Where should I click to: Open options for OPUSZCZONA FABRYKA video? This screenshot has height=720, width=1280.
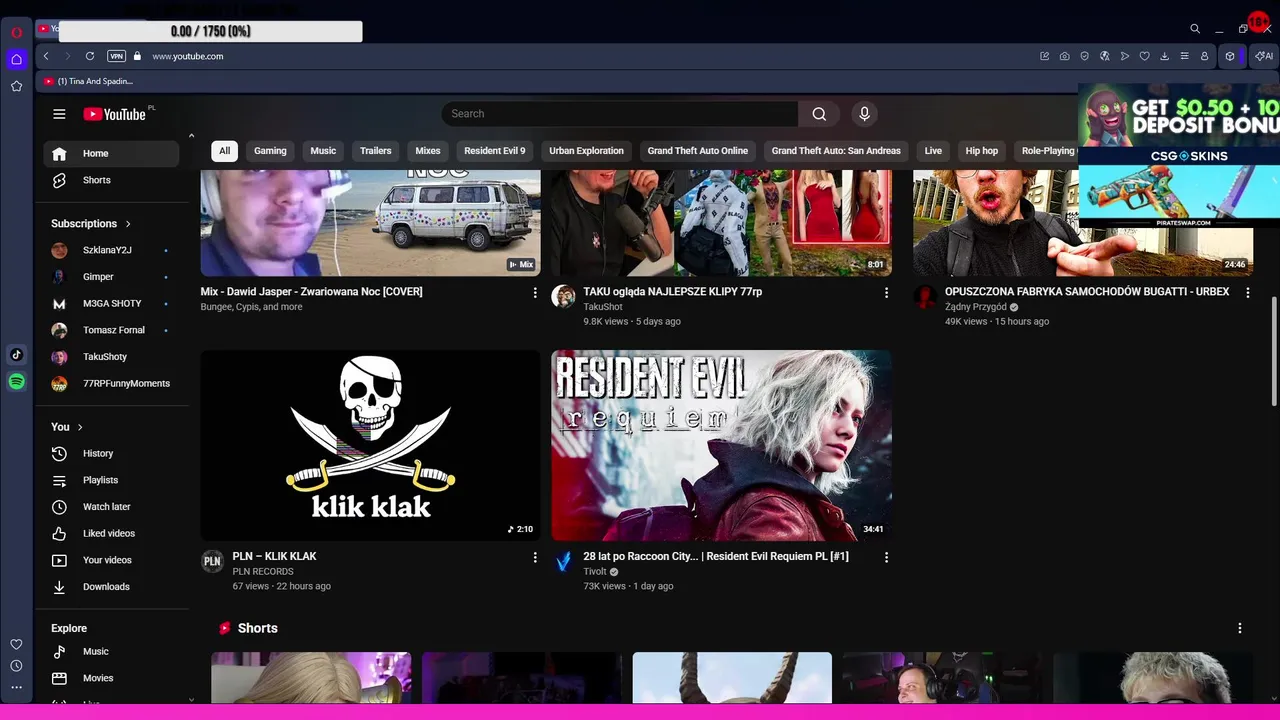coord(1247,293)
